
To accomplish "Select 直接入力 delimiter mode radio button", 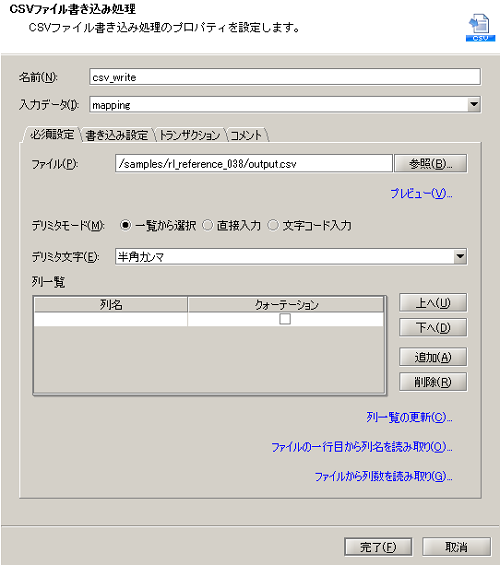I will coord(207,226).
